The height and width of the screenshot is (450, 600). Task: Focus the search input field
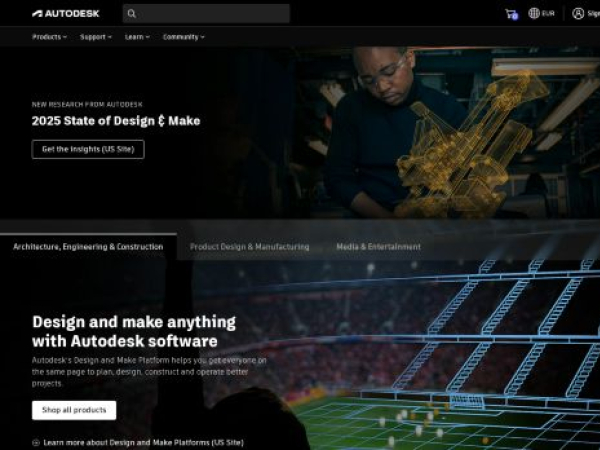pos(206,14)
